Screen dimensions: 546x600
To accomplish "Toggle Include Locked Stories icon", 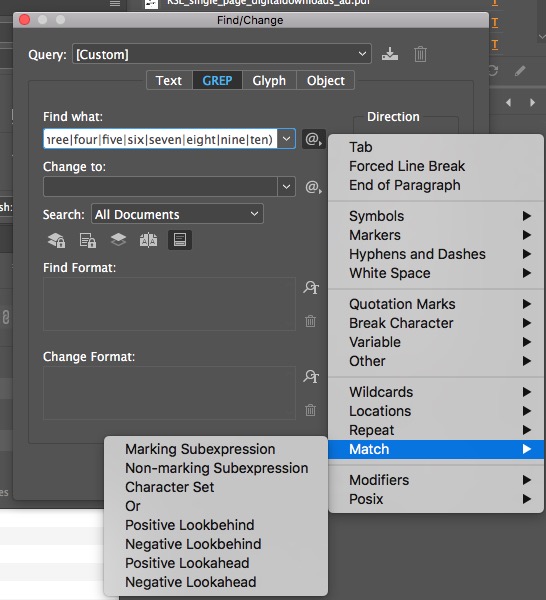I will [88, 240].
